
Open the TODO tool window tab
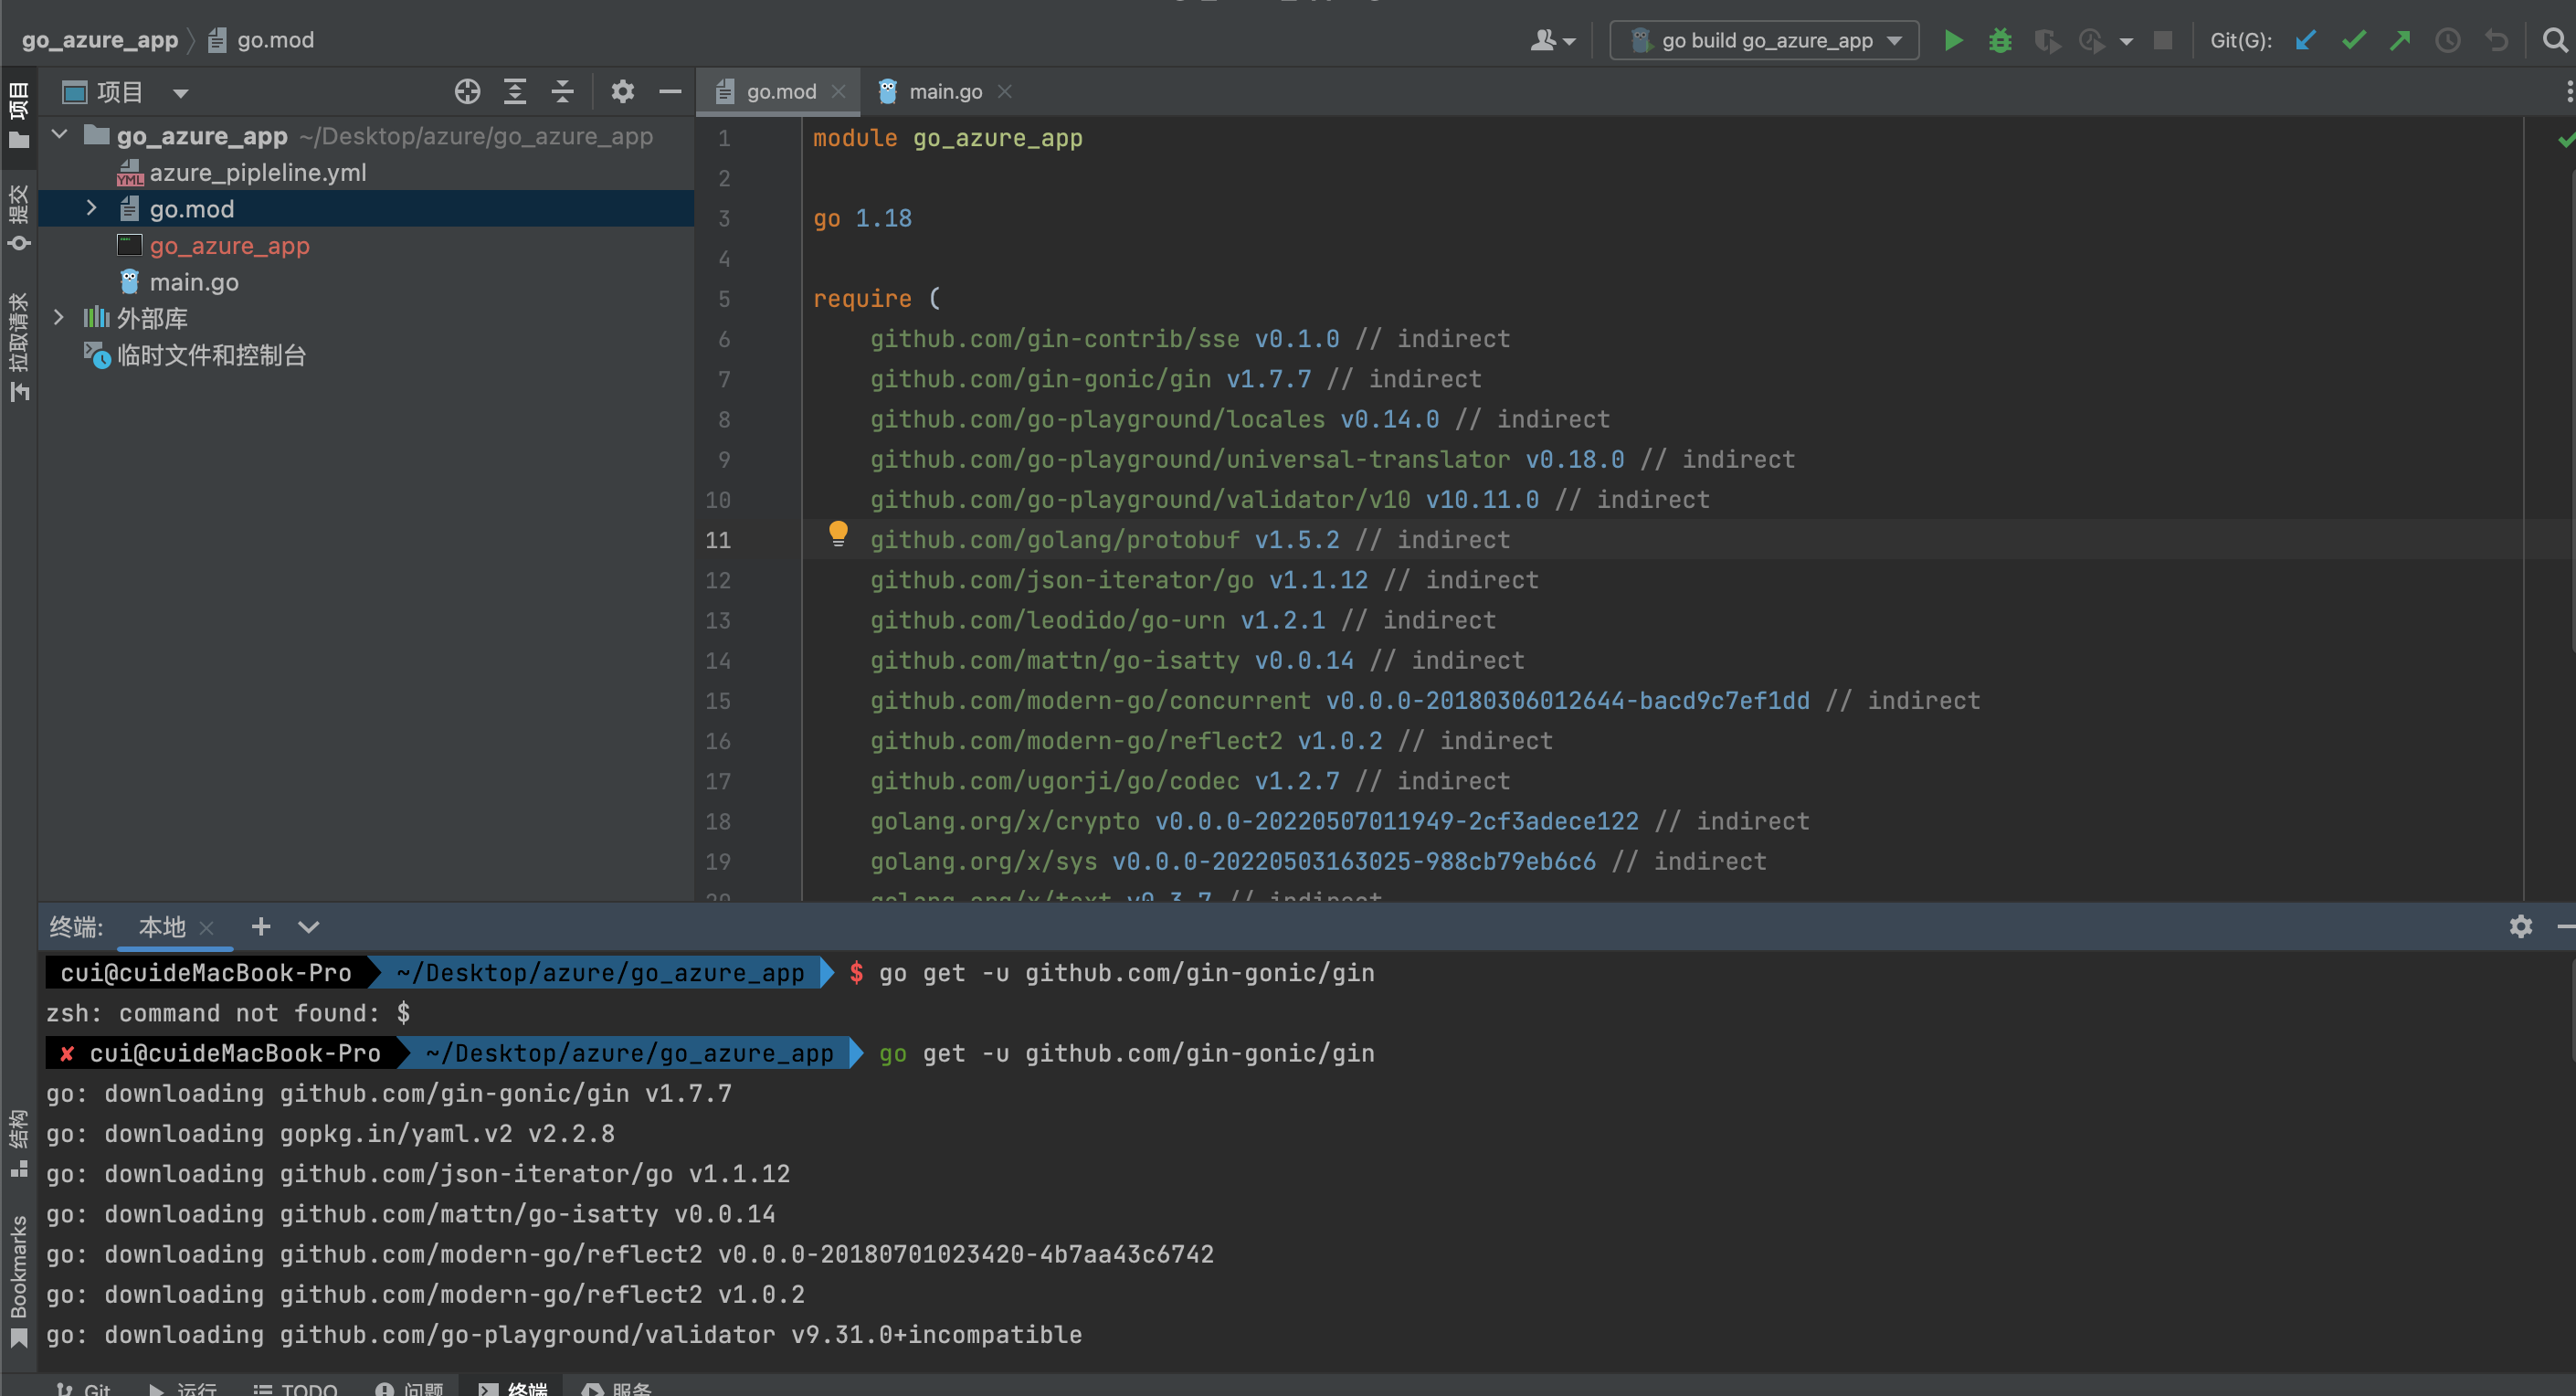pos(296,1387)
